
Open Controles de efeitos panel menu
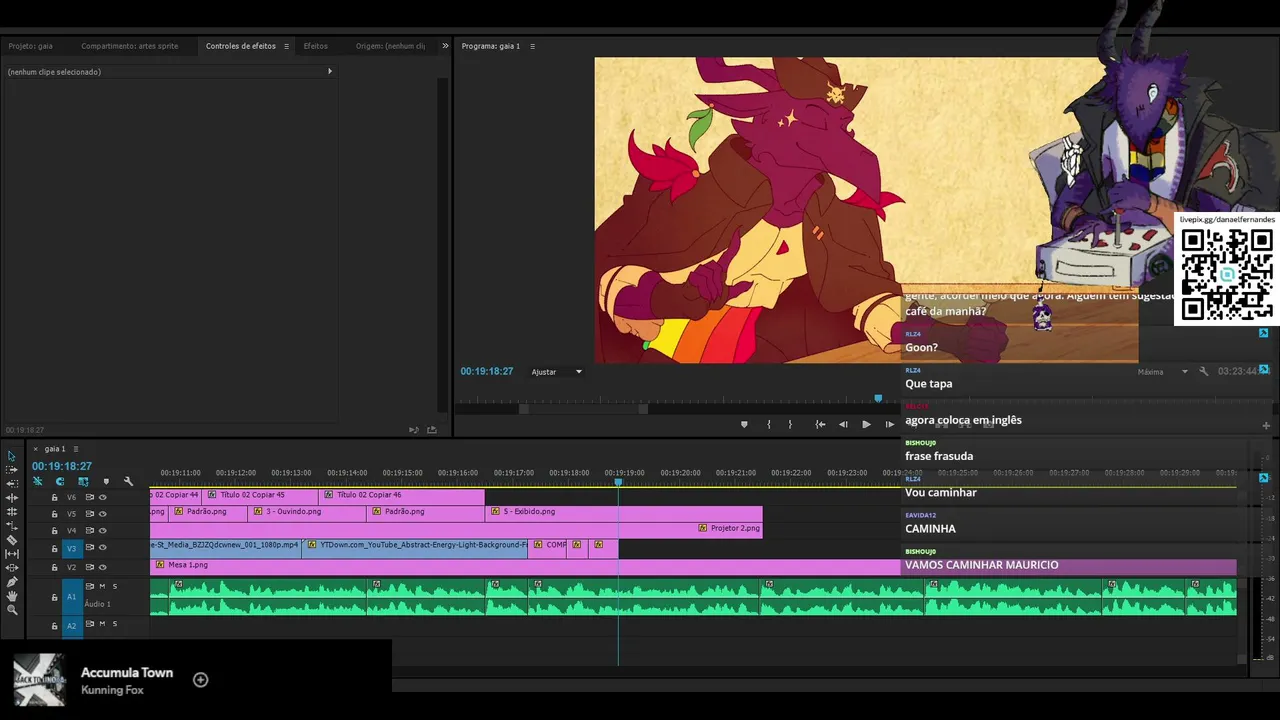(286, 46)
